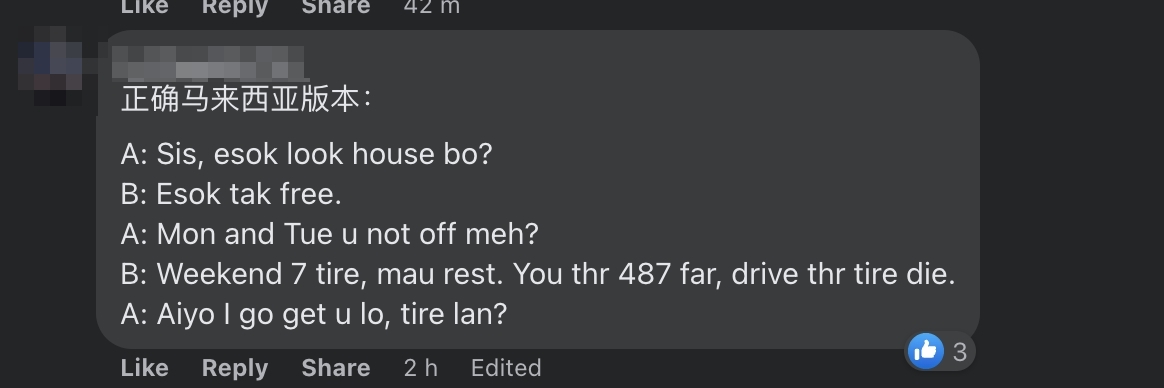Like the comment posted 42 m ago
Image resolution: width=1164 pixels, height=388 pixels.
[x=144, y=7]
